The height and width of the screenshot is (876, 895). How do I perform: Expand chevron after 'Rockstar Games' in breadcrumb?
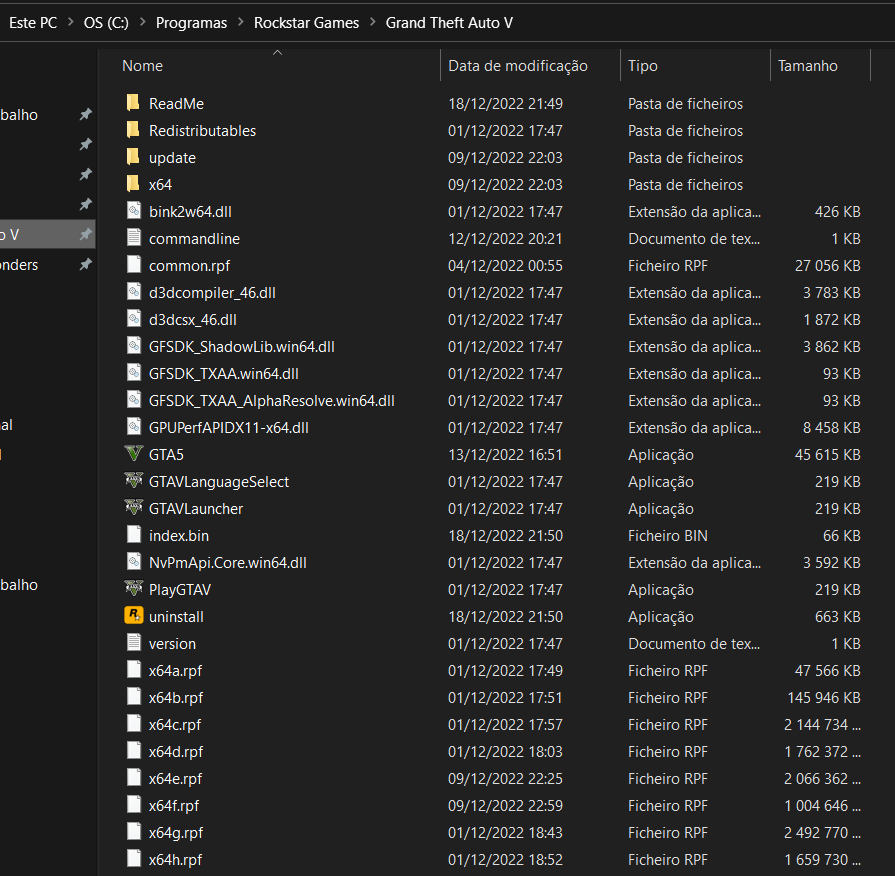[x=373, y=22]
